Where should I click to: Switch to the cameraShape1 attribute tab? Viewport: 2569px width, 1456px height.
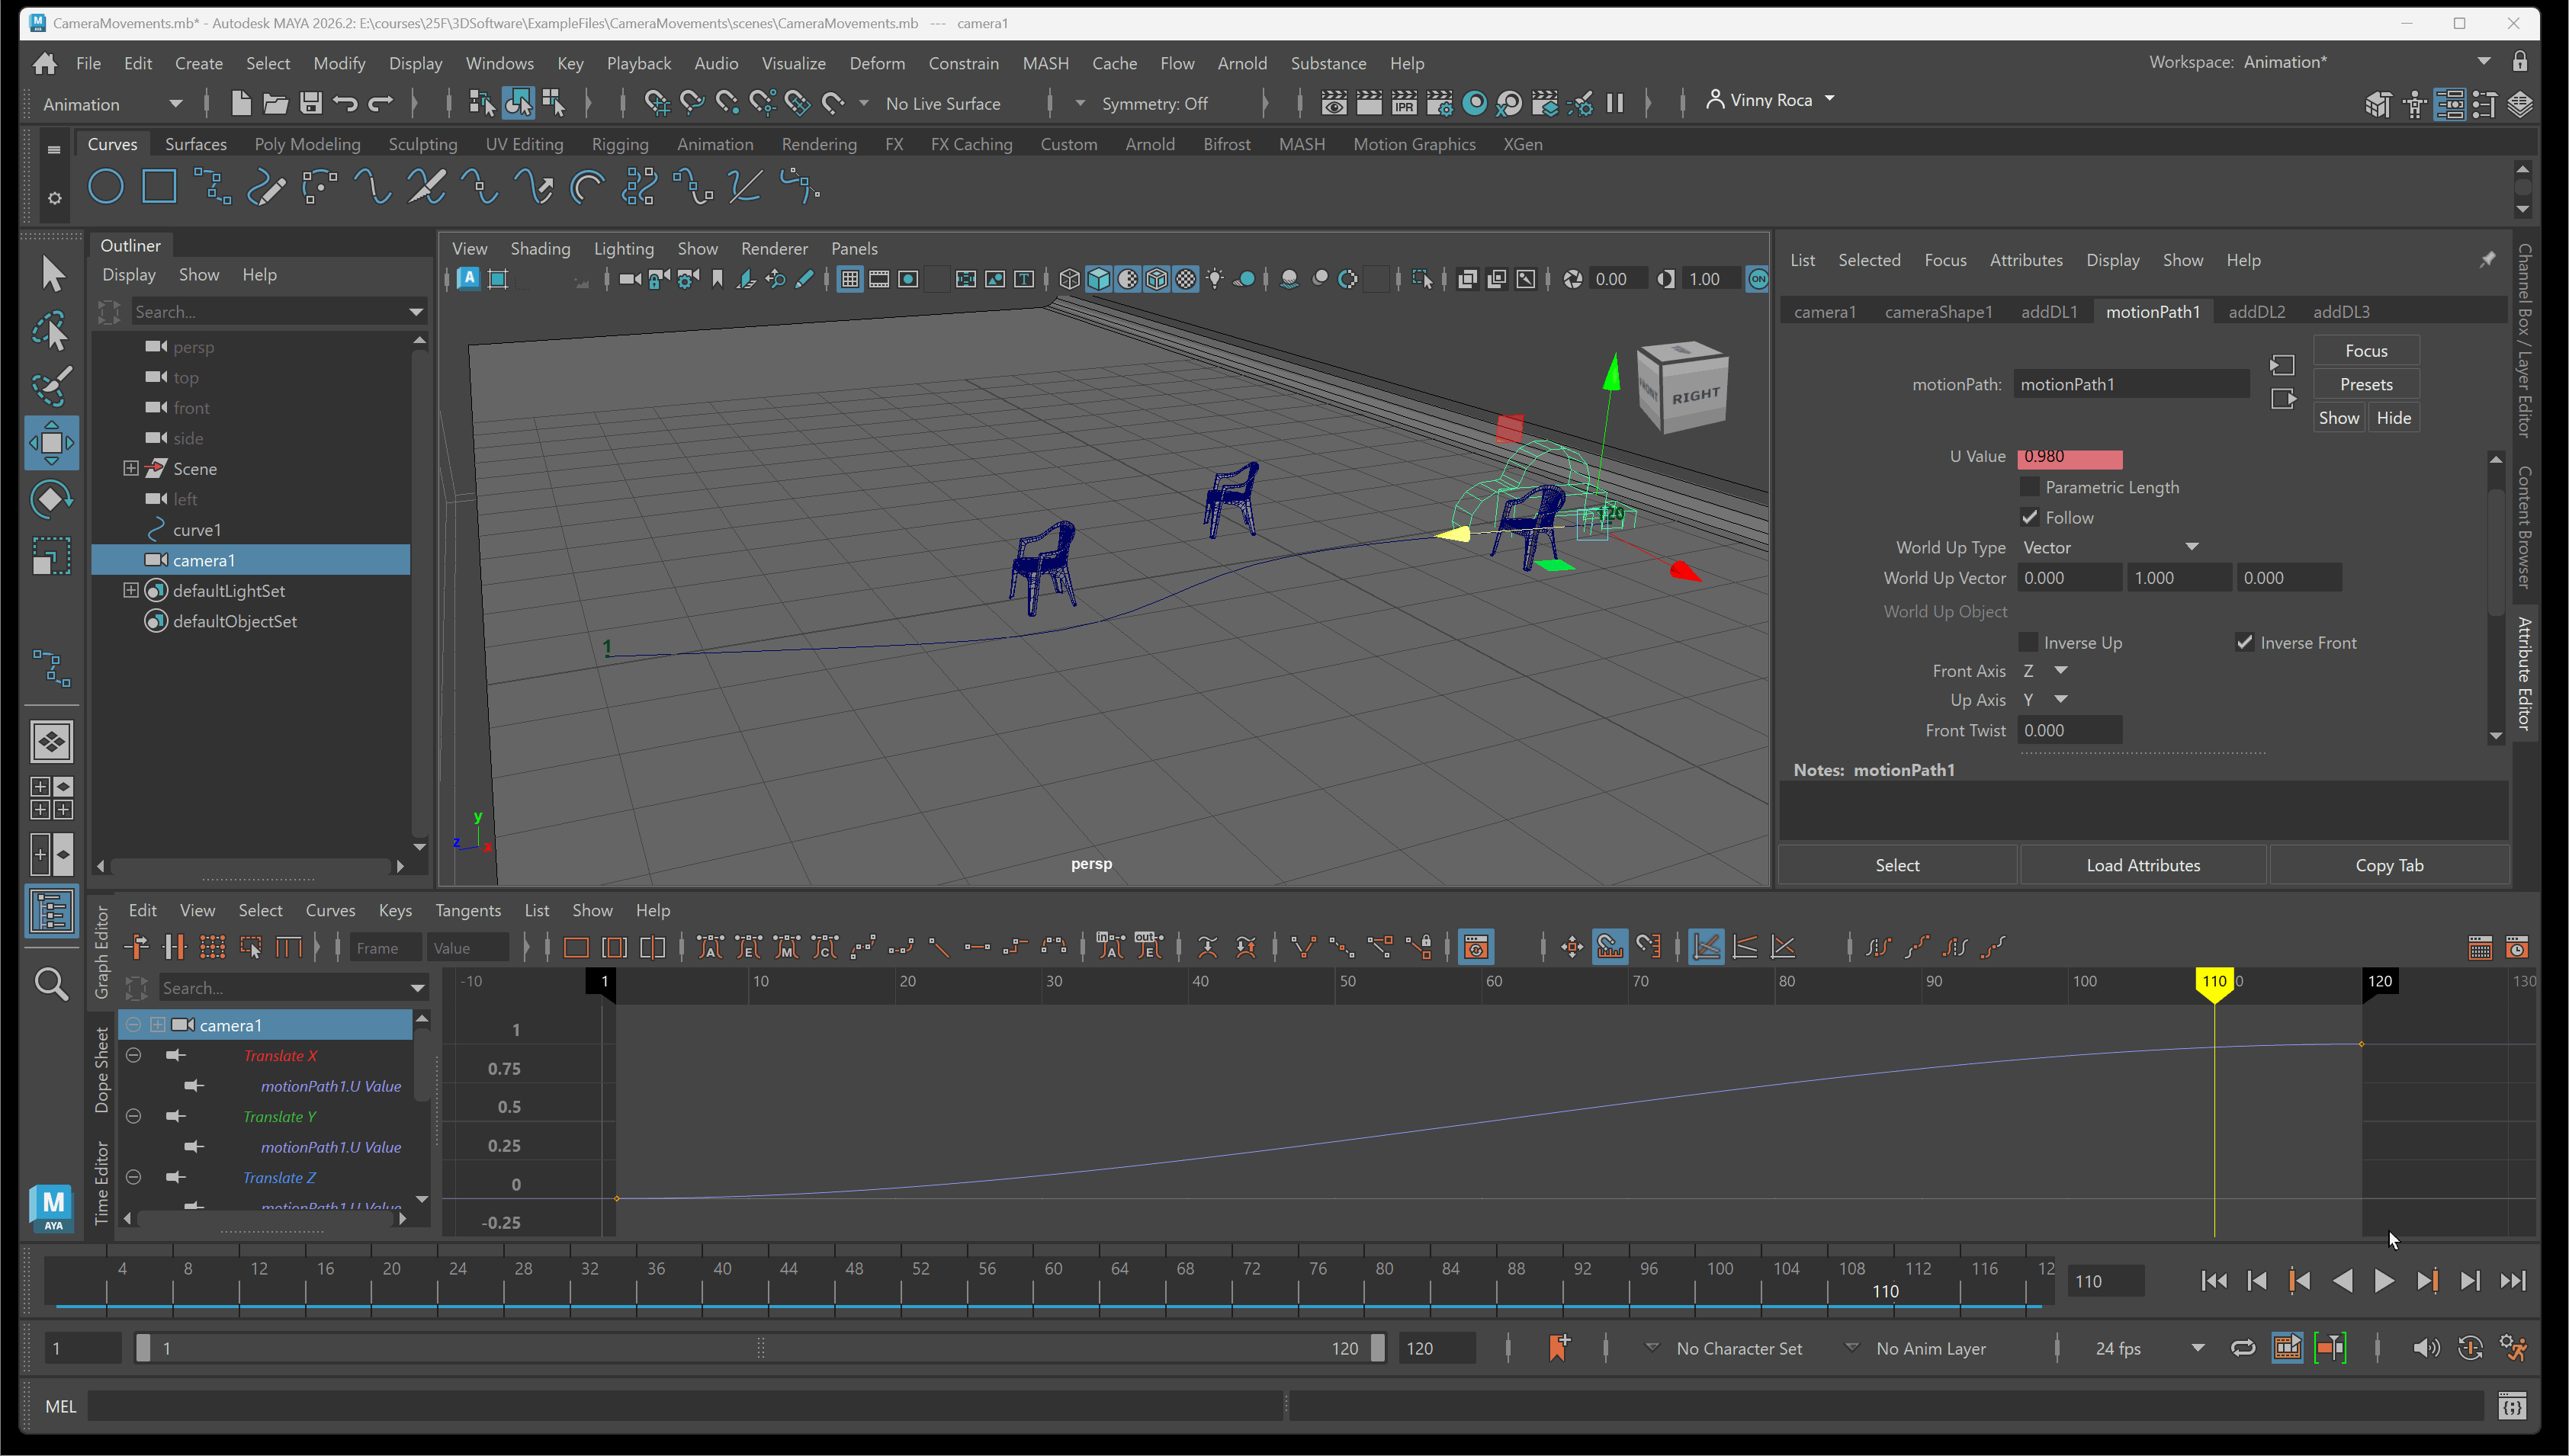(x=1938, y=312)
